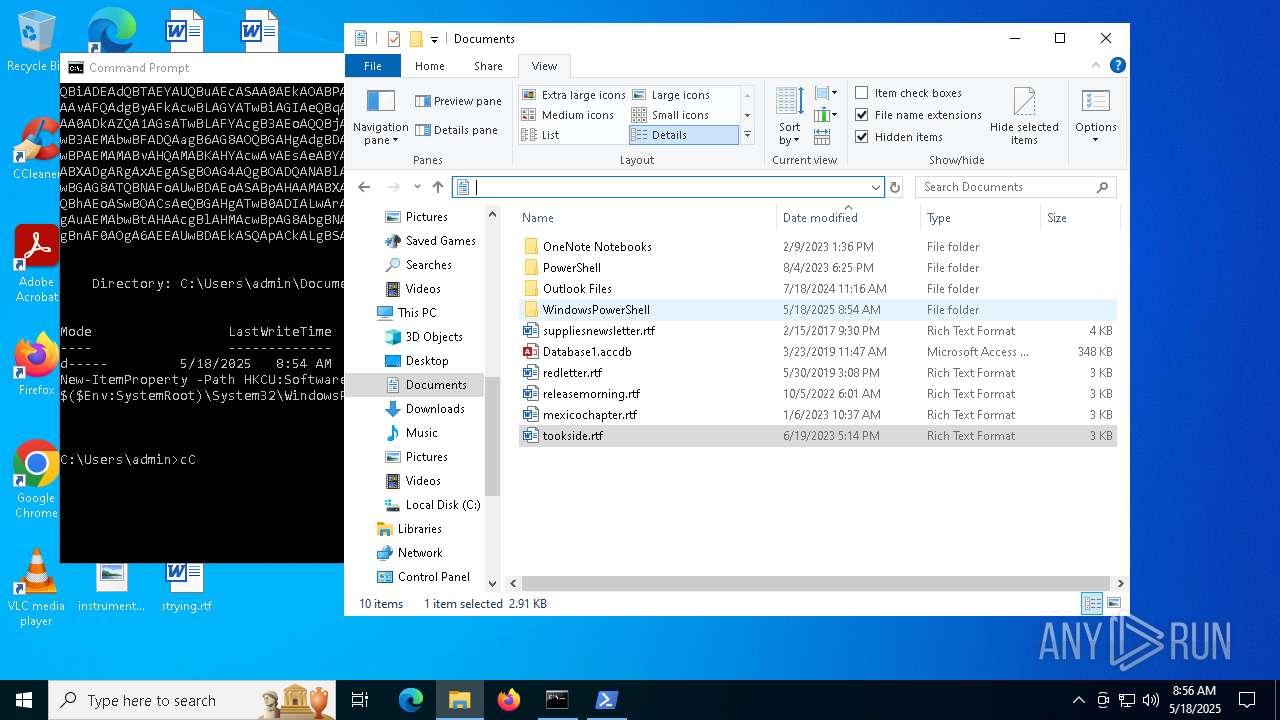Collapse the ribbon with the chevron
The image size is (1280, 720).
pyautogui.click(x=1097, y=65)
